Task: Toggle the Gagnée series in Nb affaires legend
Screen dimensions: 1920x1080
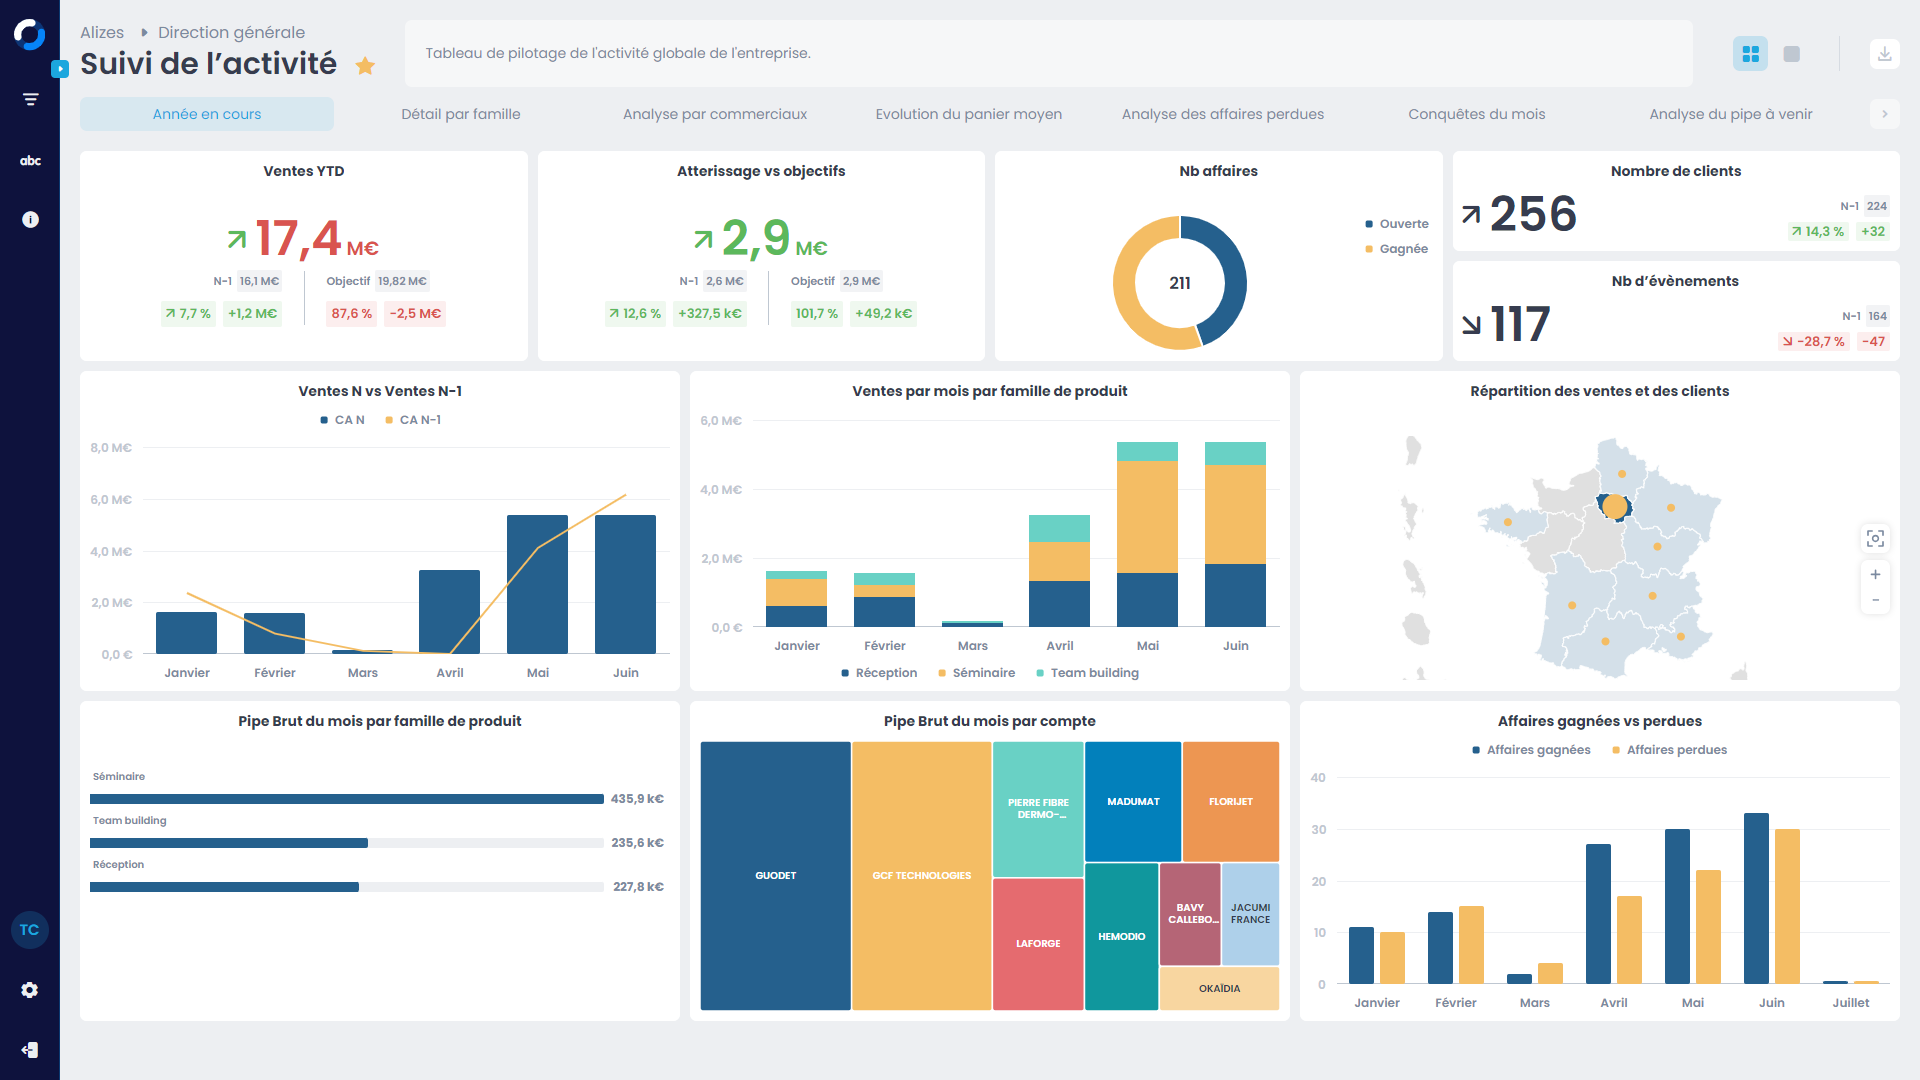Action: (x=1397, y=248)
